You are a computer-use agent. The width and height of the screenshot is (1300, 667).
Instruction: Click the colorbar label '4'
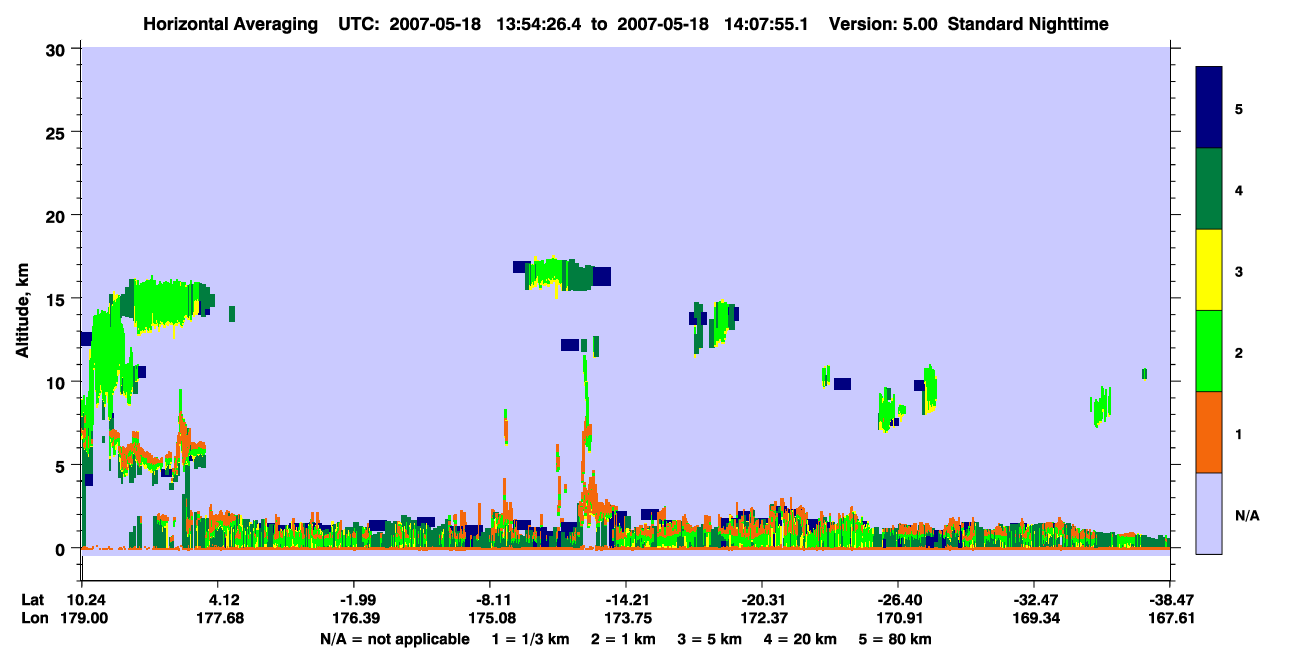[1239, 189]
